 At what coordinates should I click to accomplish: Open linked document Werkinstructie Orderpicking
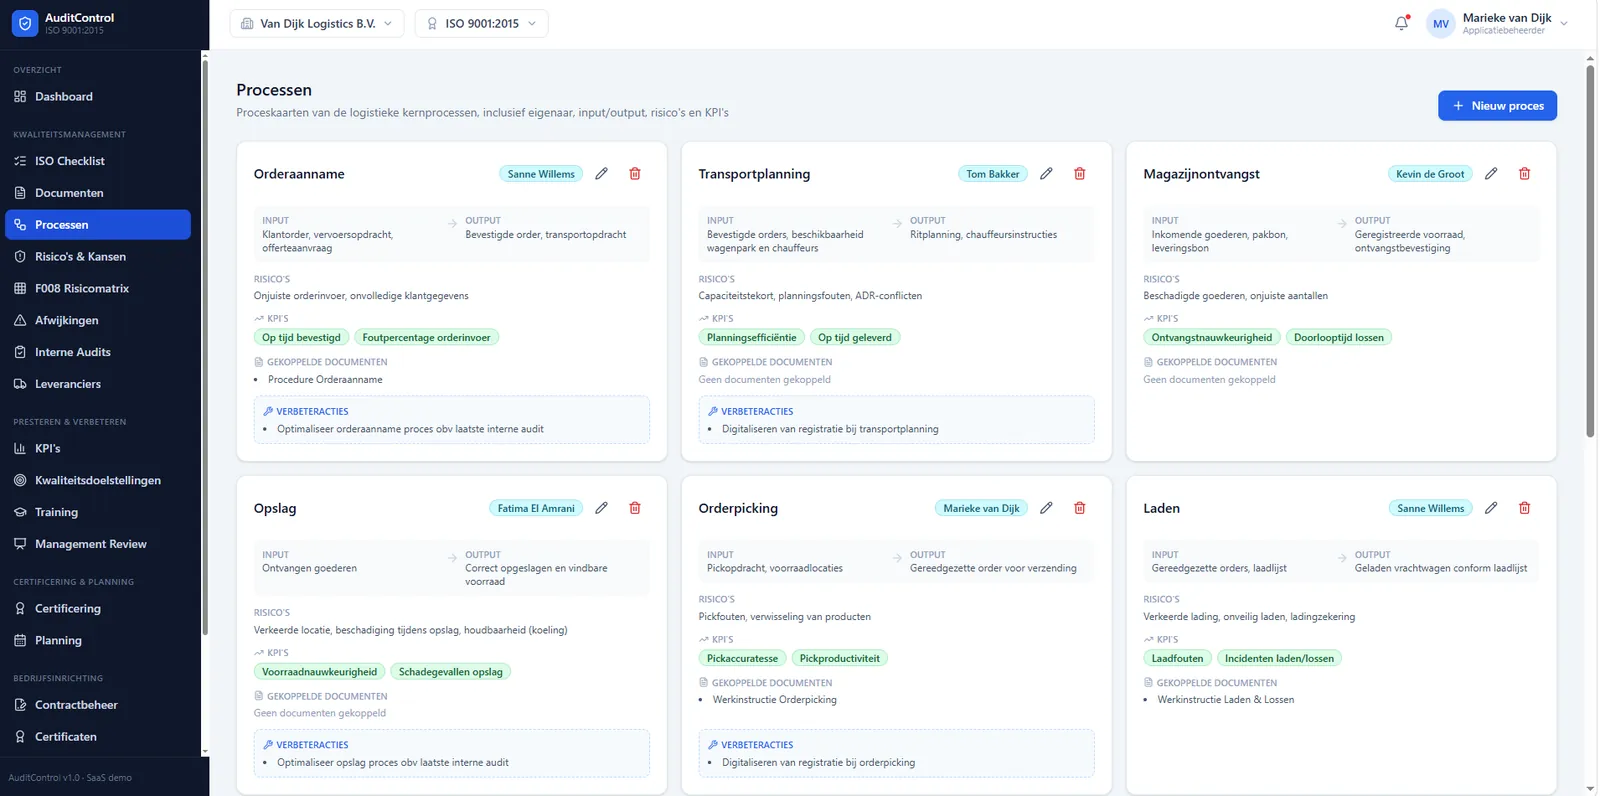click(x=775, y=700)
